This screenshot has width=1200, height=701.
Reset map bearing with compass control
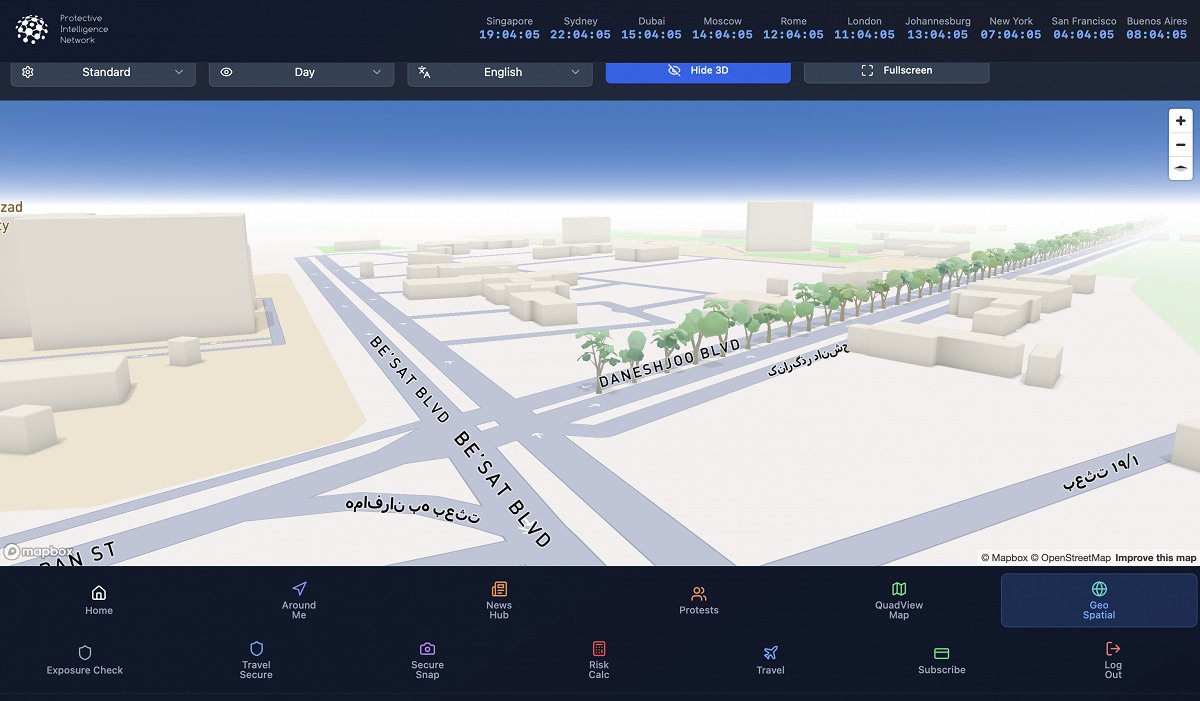[x=1181, y=168]
